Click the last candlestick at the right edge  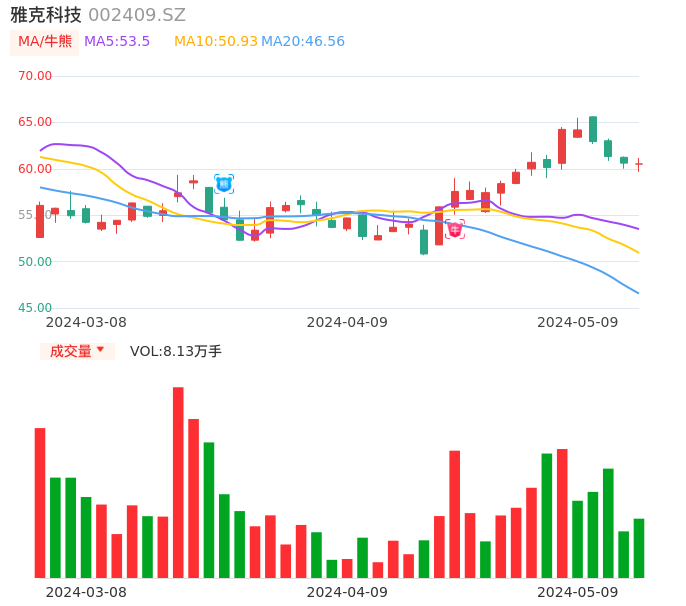coord(639,164)
